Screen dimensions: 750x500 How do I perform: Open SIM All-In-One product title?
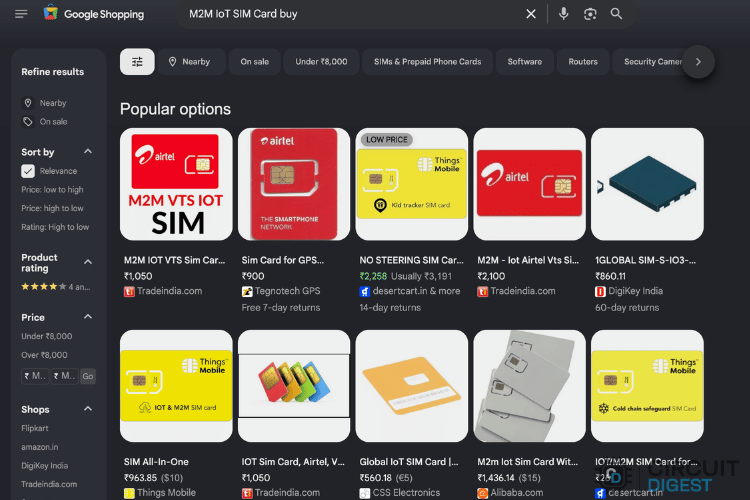tap(156, 462)
